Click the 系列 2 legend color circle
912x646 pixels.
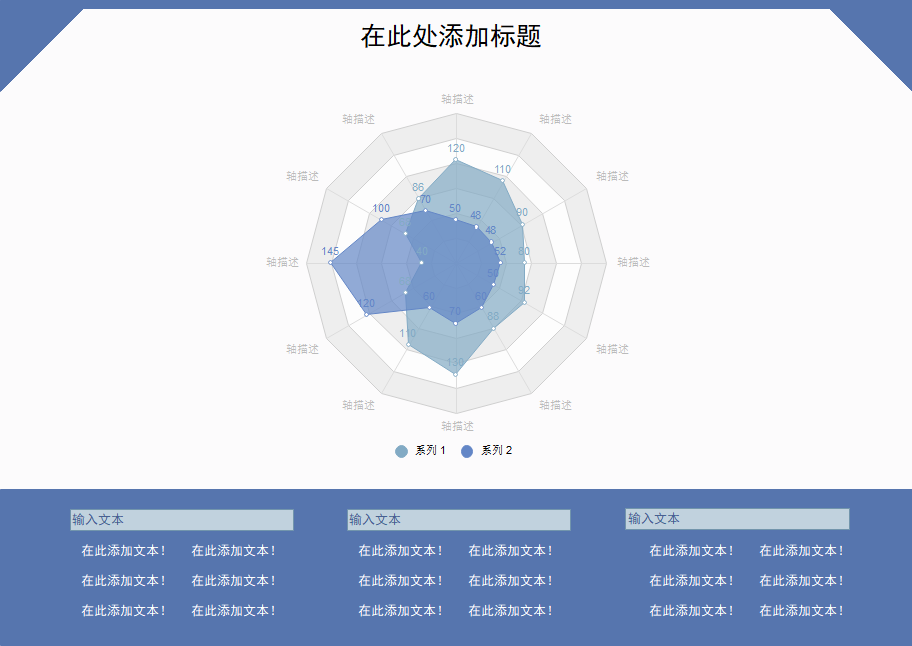click(467, 451)
